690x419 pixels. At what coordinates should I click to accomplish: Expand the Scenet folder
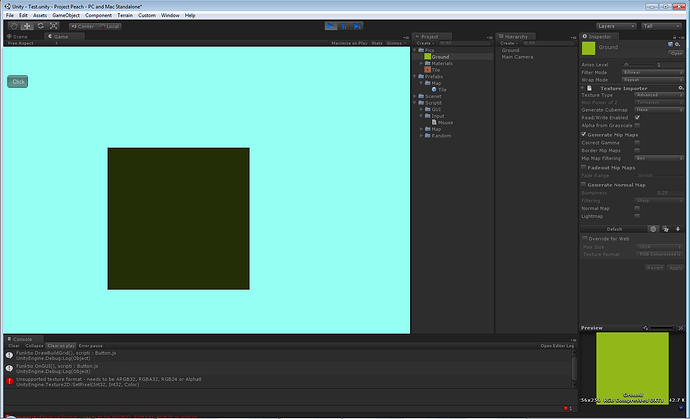(415, 96)
